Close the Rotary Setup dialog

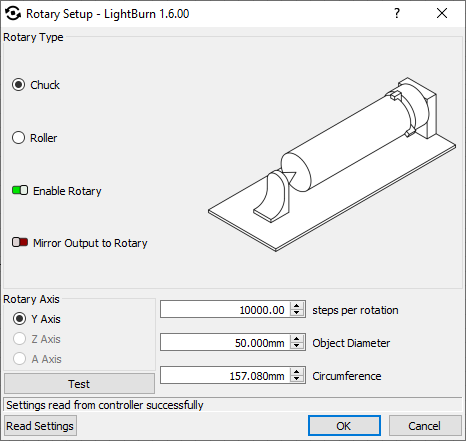(442, 13)
